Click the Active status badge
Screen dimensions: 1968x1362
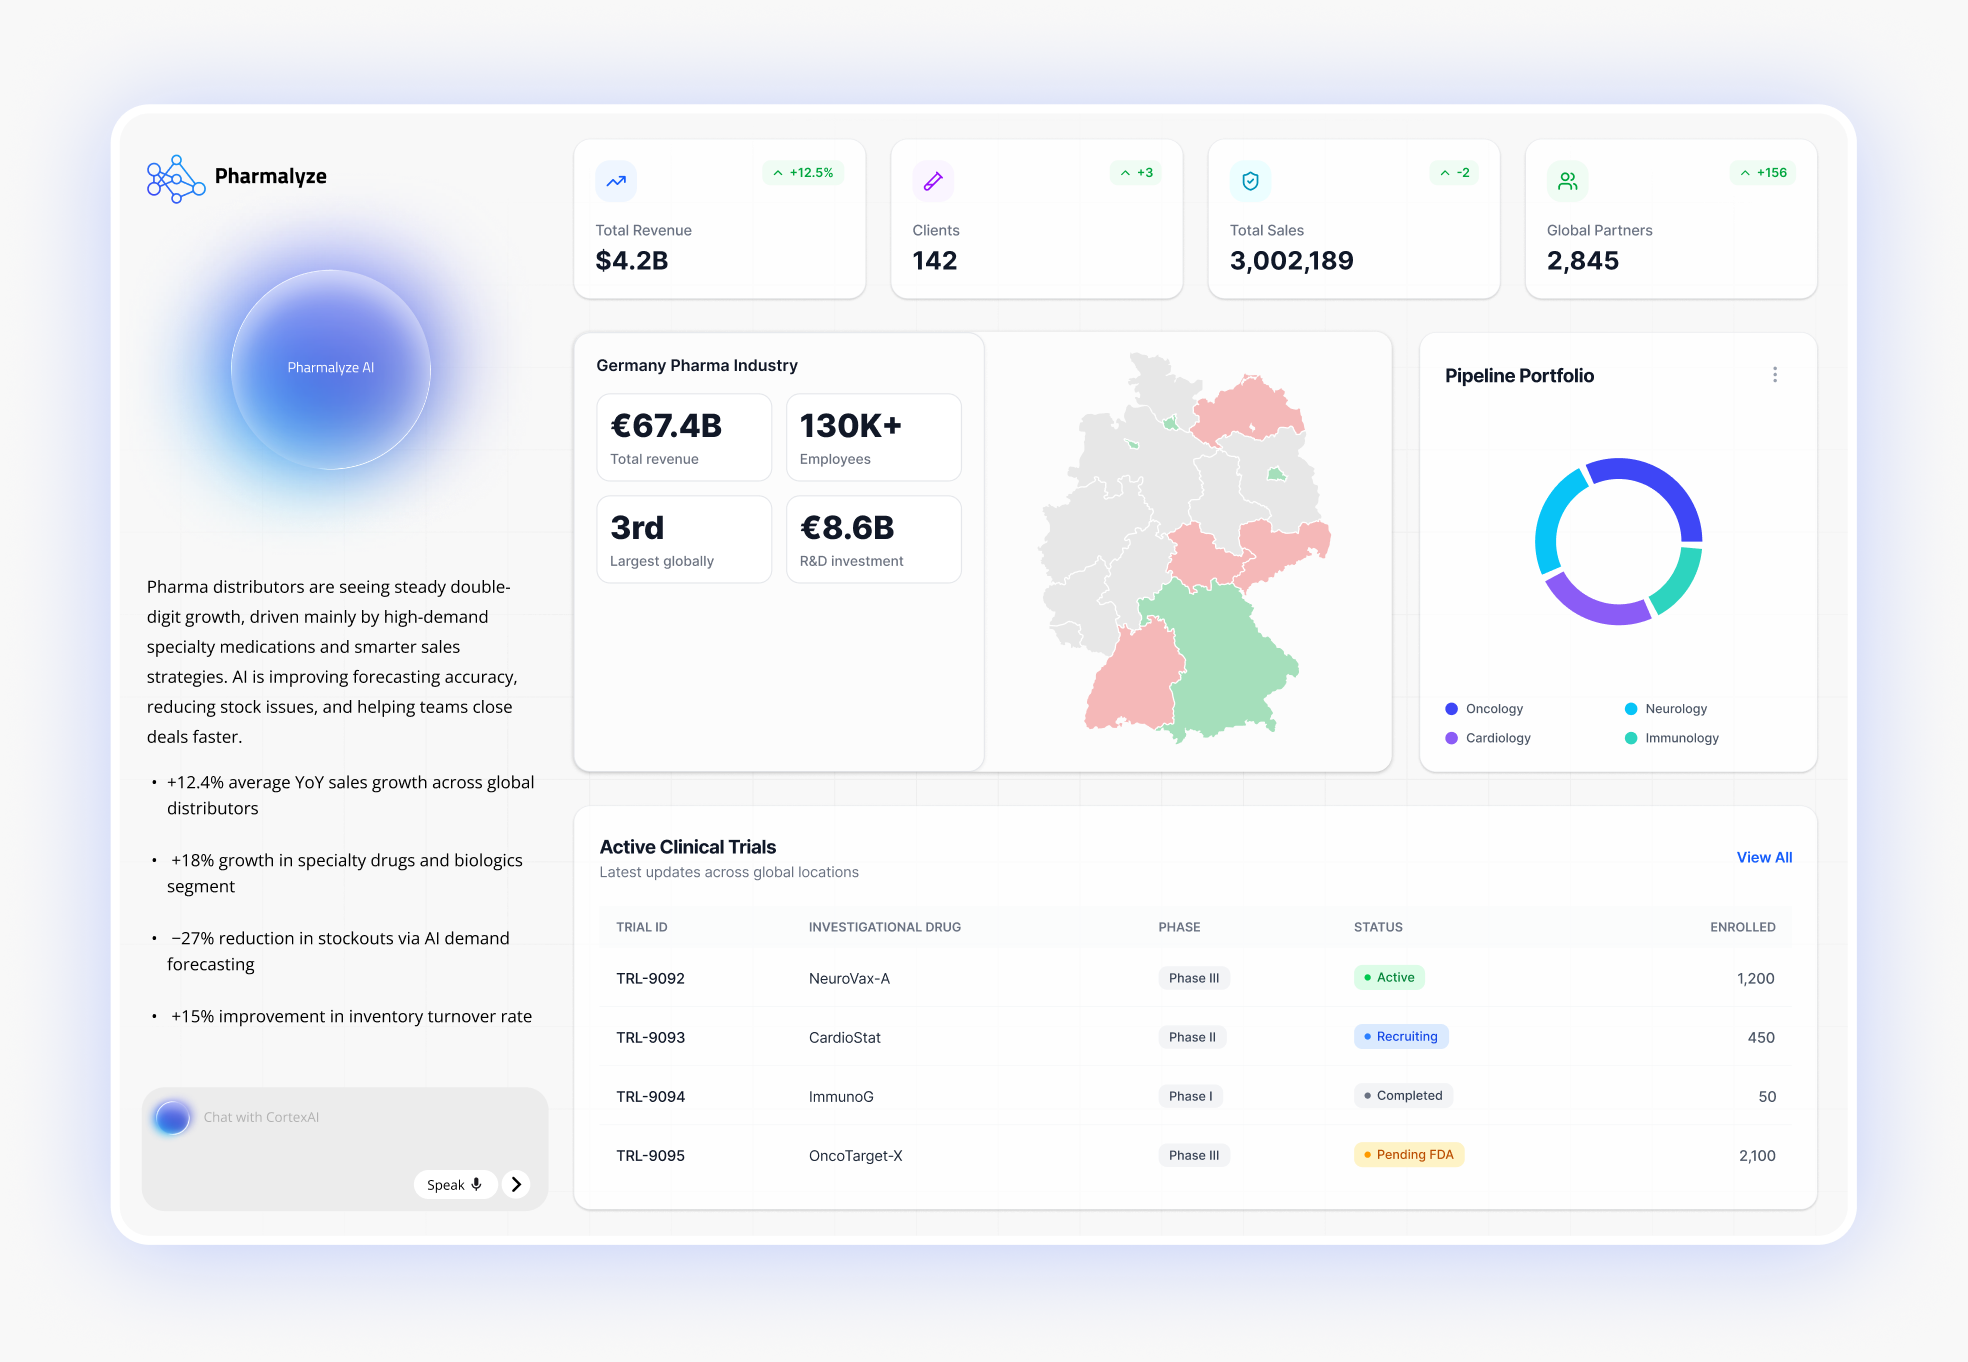pos(1389,977)
